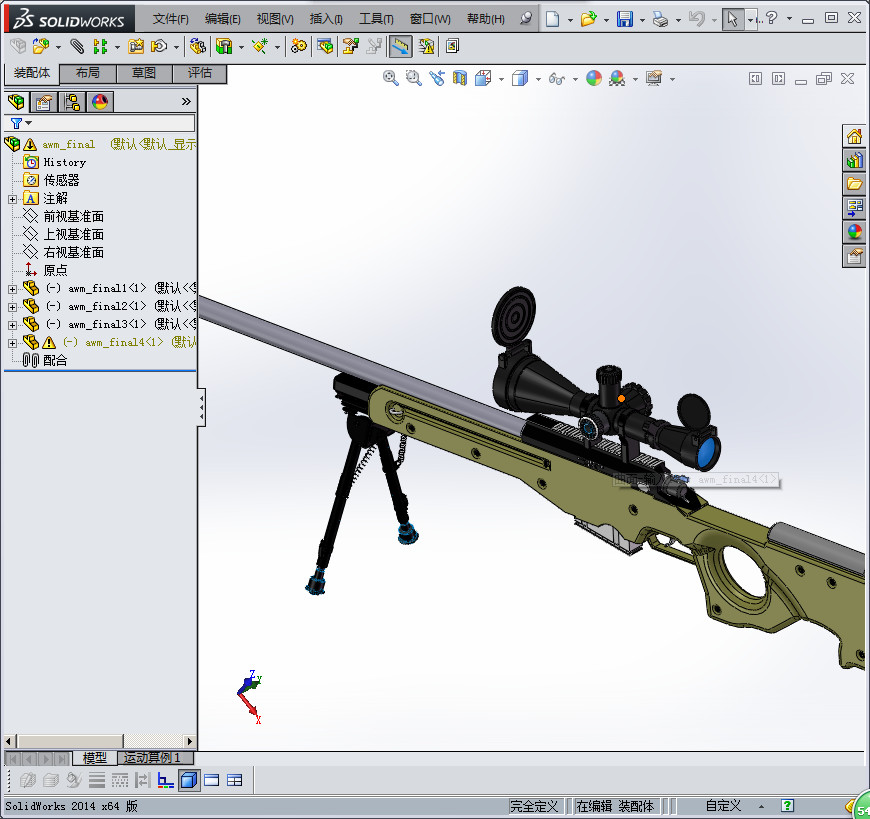Select the Zoom to Fit icon
The image size is (870, 819).
390,78
